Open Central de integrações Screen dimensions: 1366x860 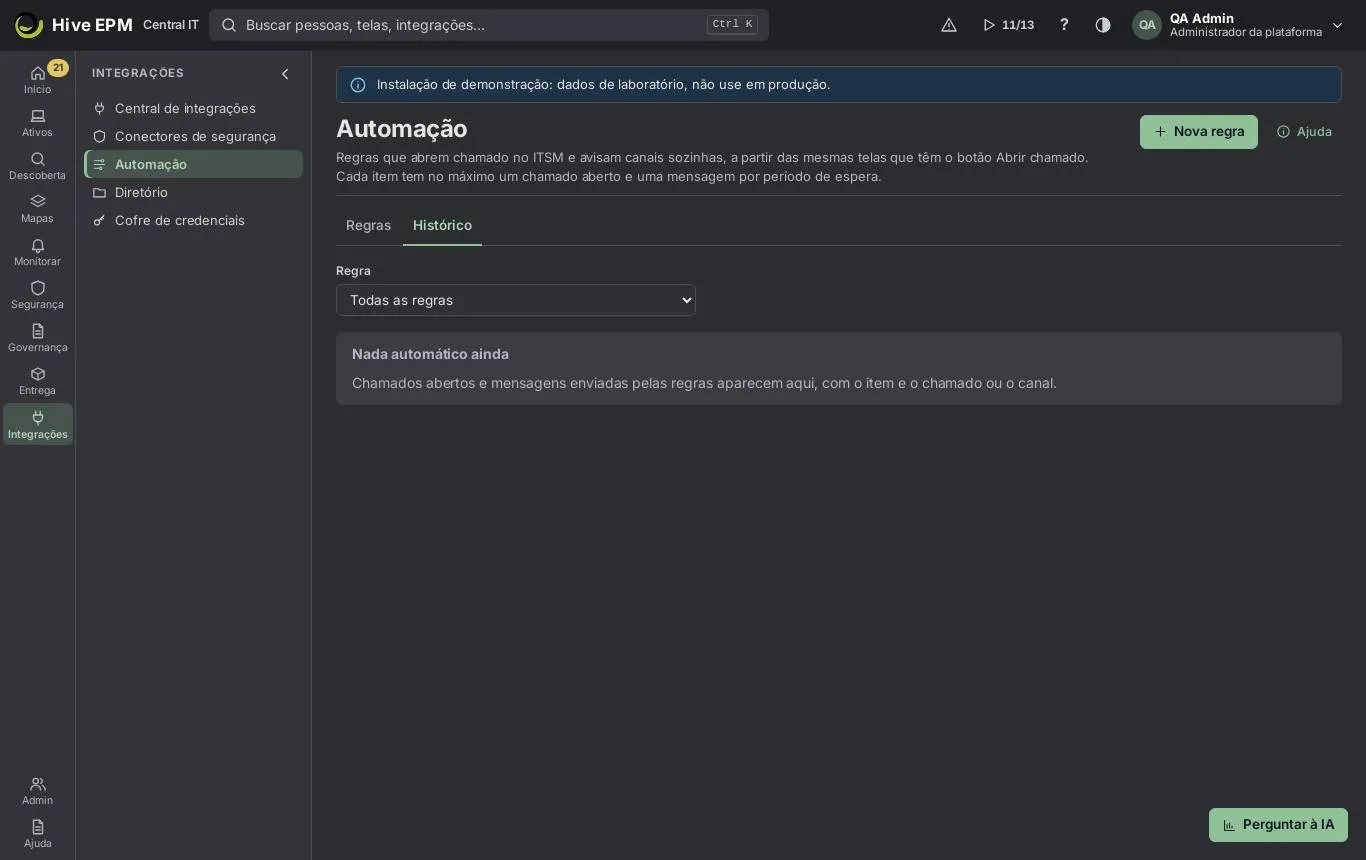(193, 108)
